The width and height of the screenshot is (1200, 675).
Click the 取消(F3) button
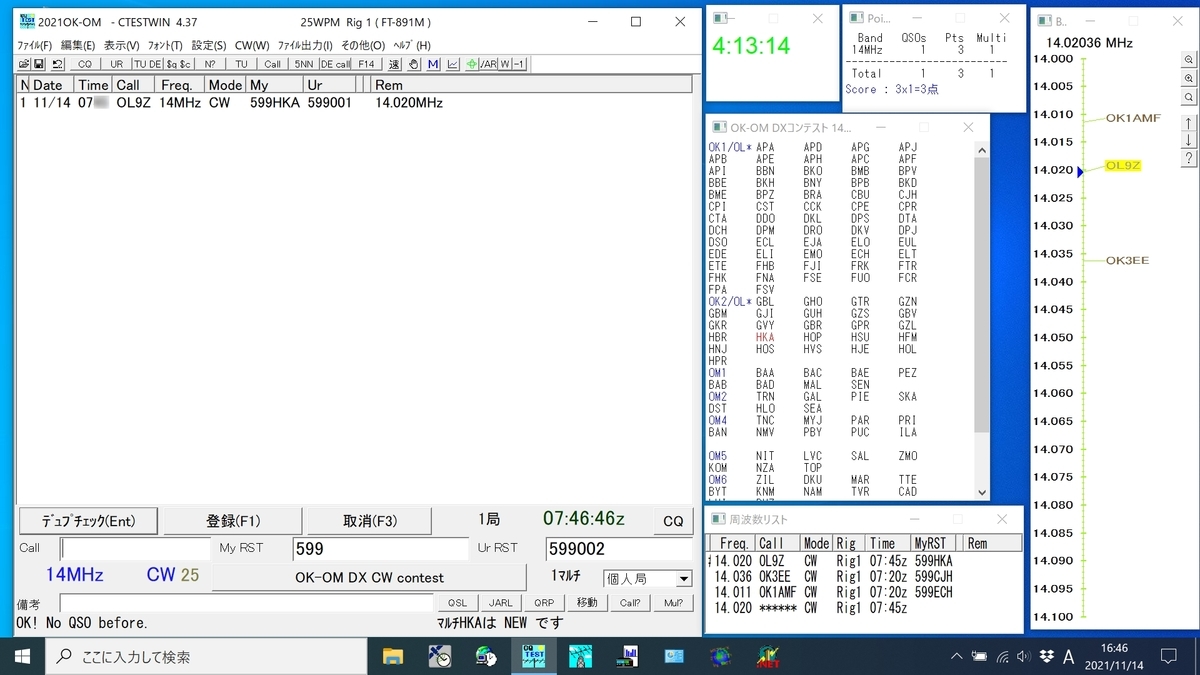(370, 521)
